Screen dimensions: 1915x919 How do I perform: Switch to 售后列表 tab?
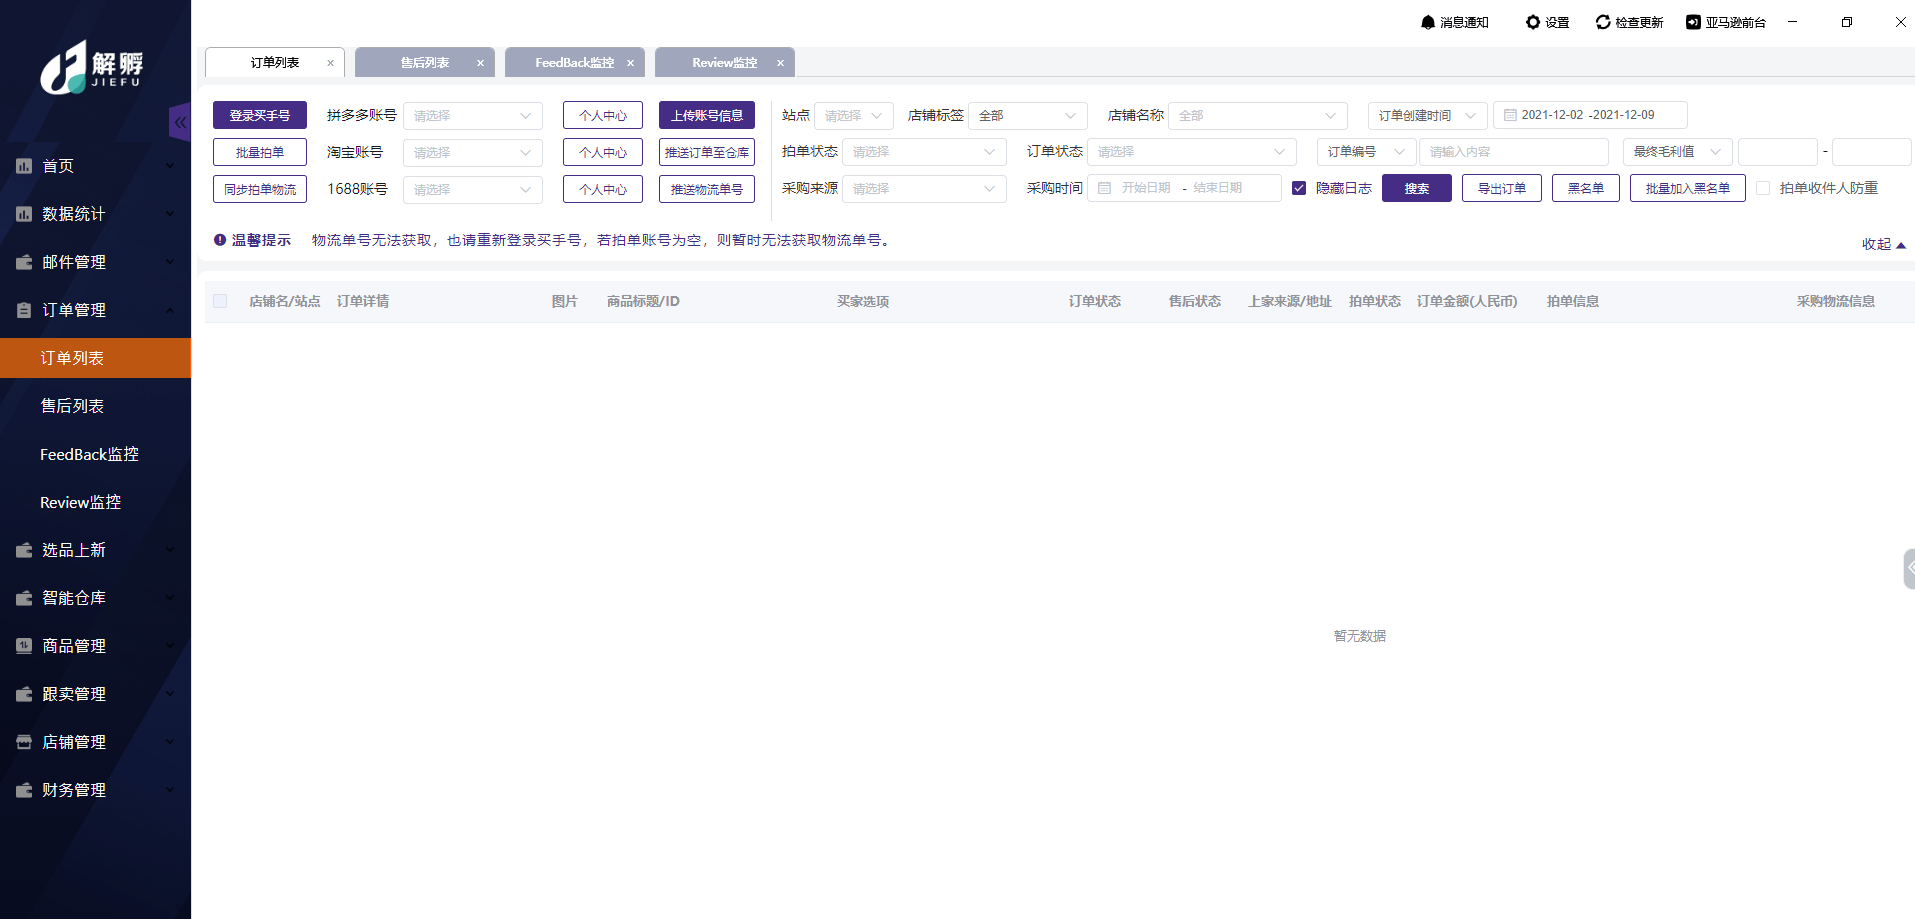pyautogui.click(x=425, y=63)
